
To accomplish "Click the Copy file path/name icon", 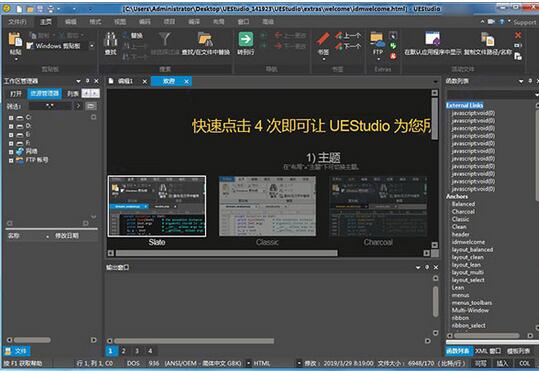I will [x=488, y=39].
